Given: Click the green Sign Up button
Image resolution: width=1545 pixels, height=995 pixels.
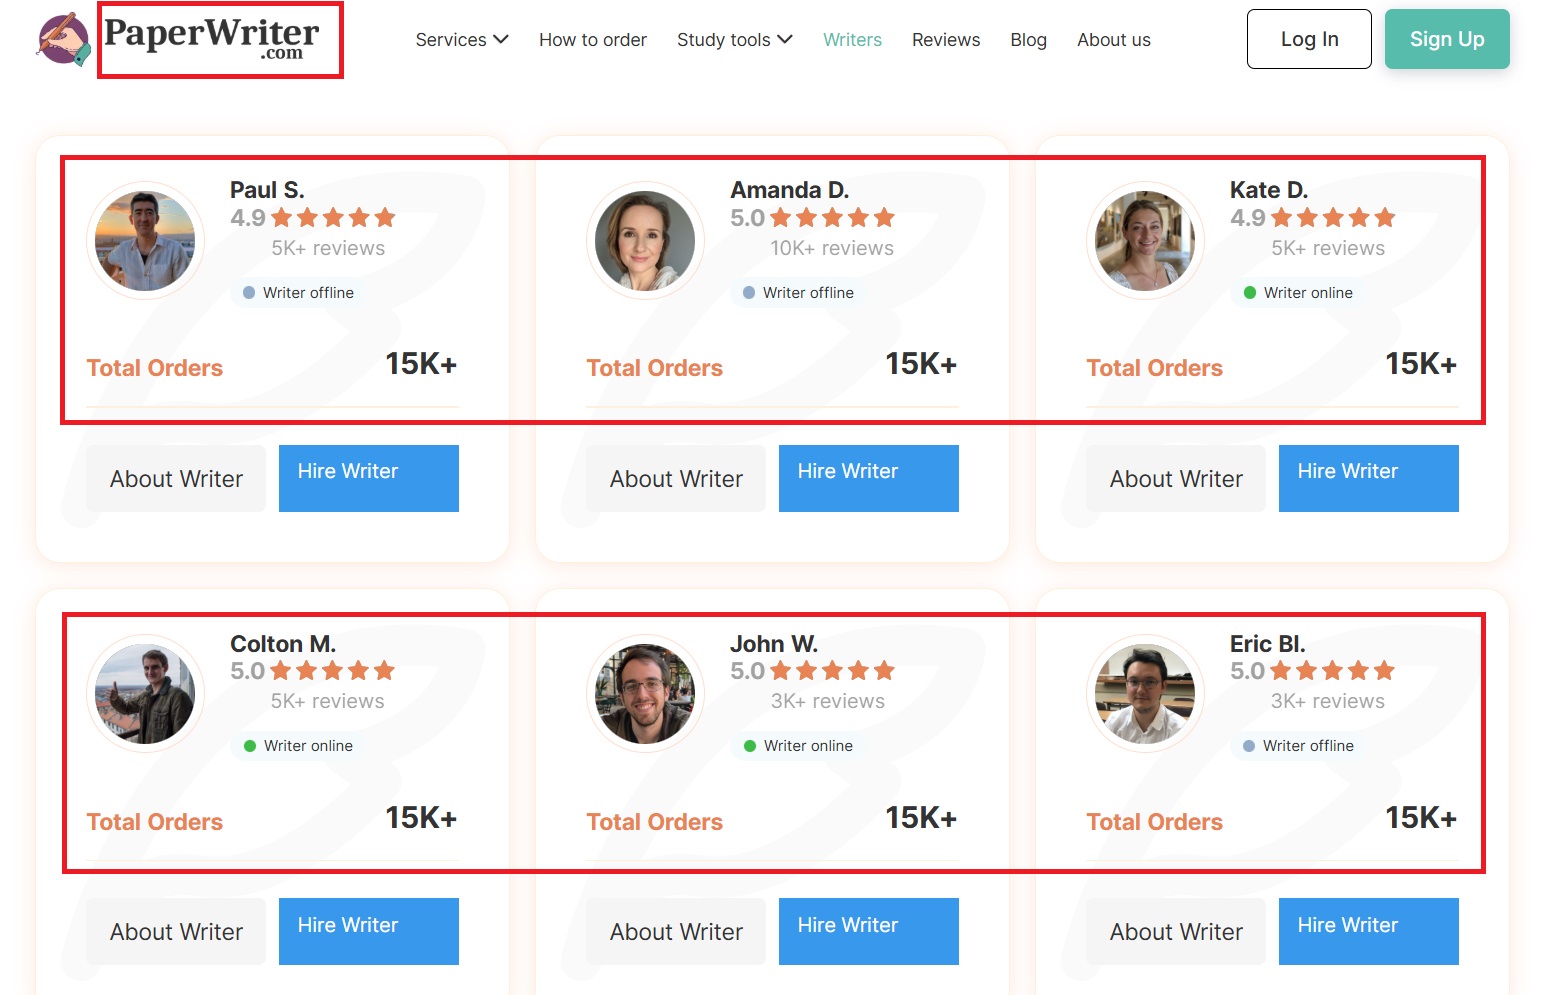Looking at the screenshot, I should (x=1446, y=39).
